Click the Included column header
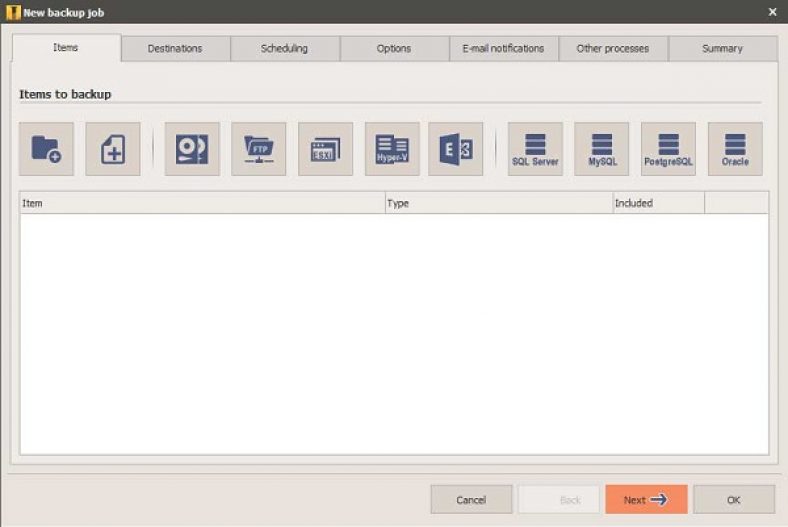Image resolution: width=788 pixels, height=527 pixels. point(658,203)
